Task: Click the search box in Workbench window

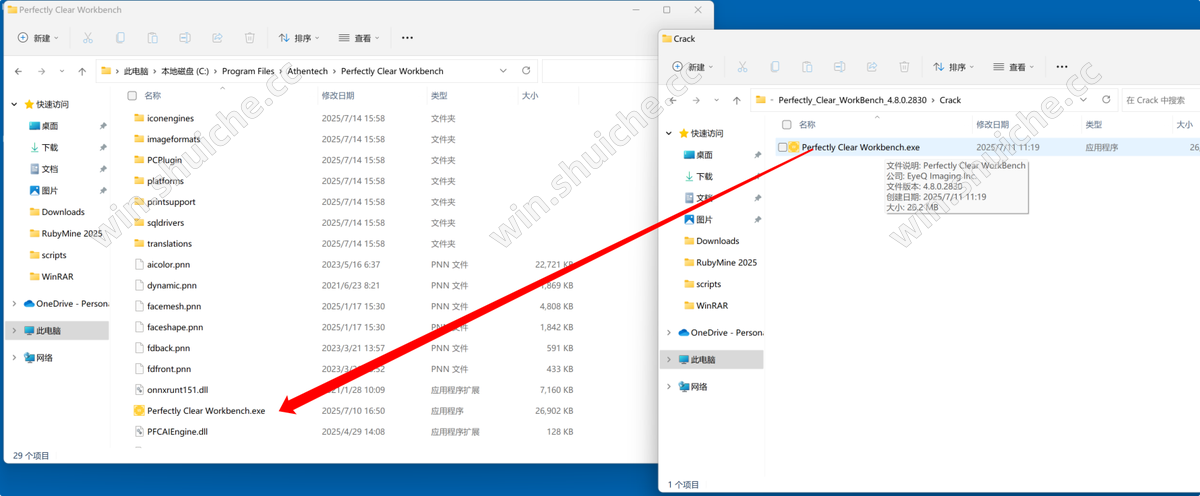Action: pos(600,71)
